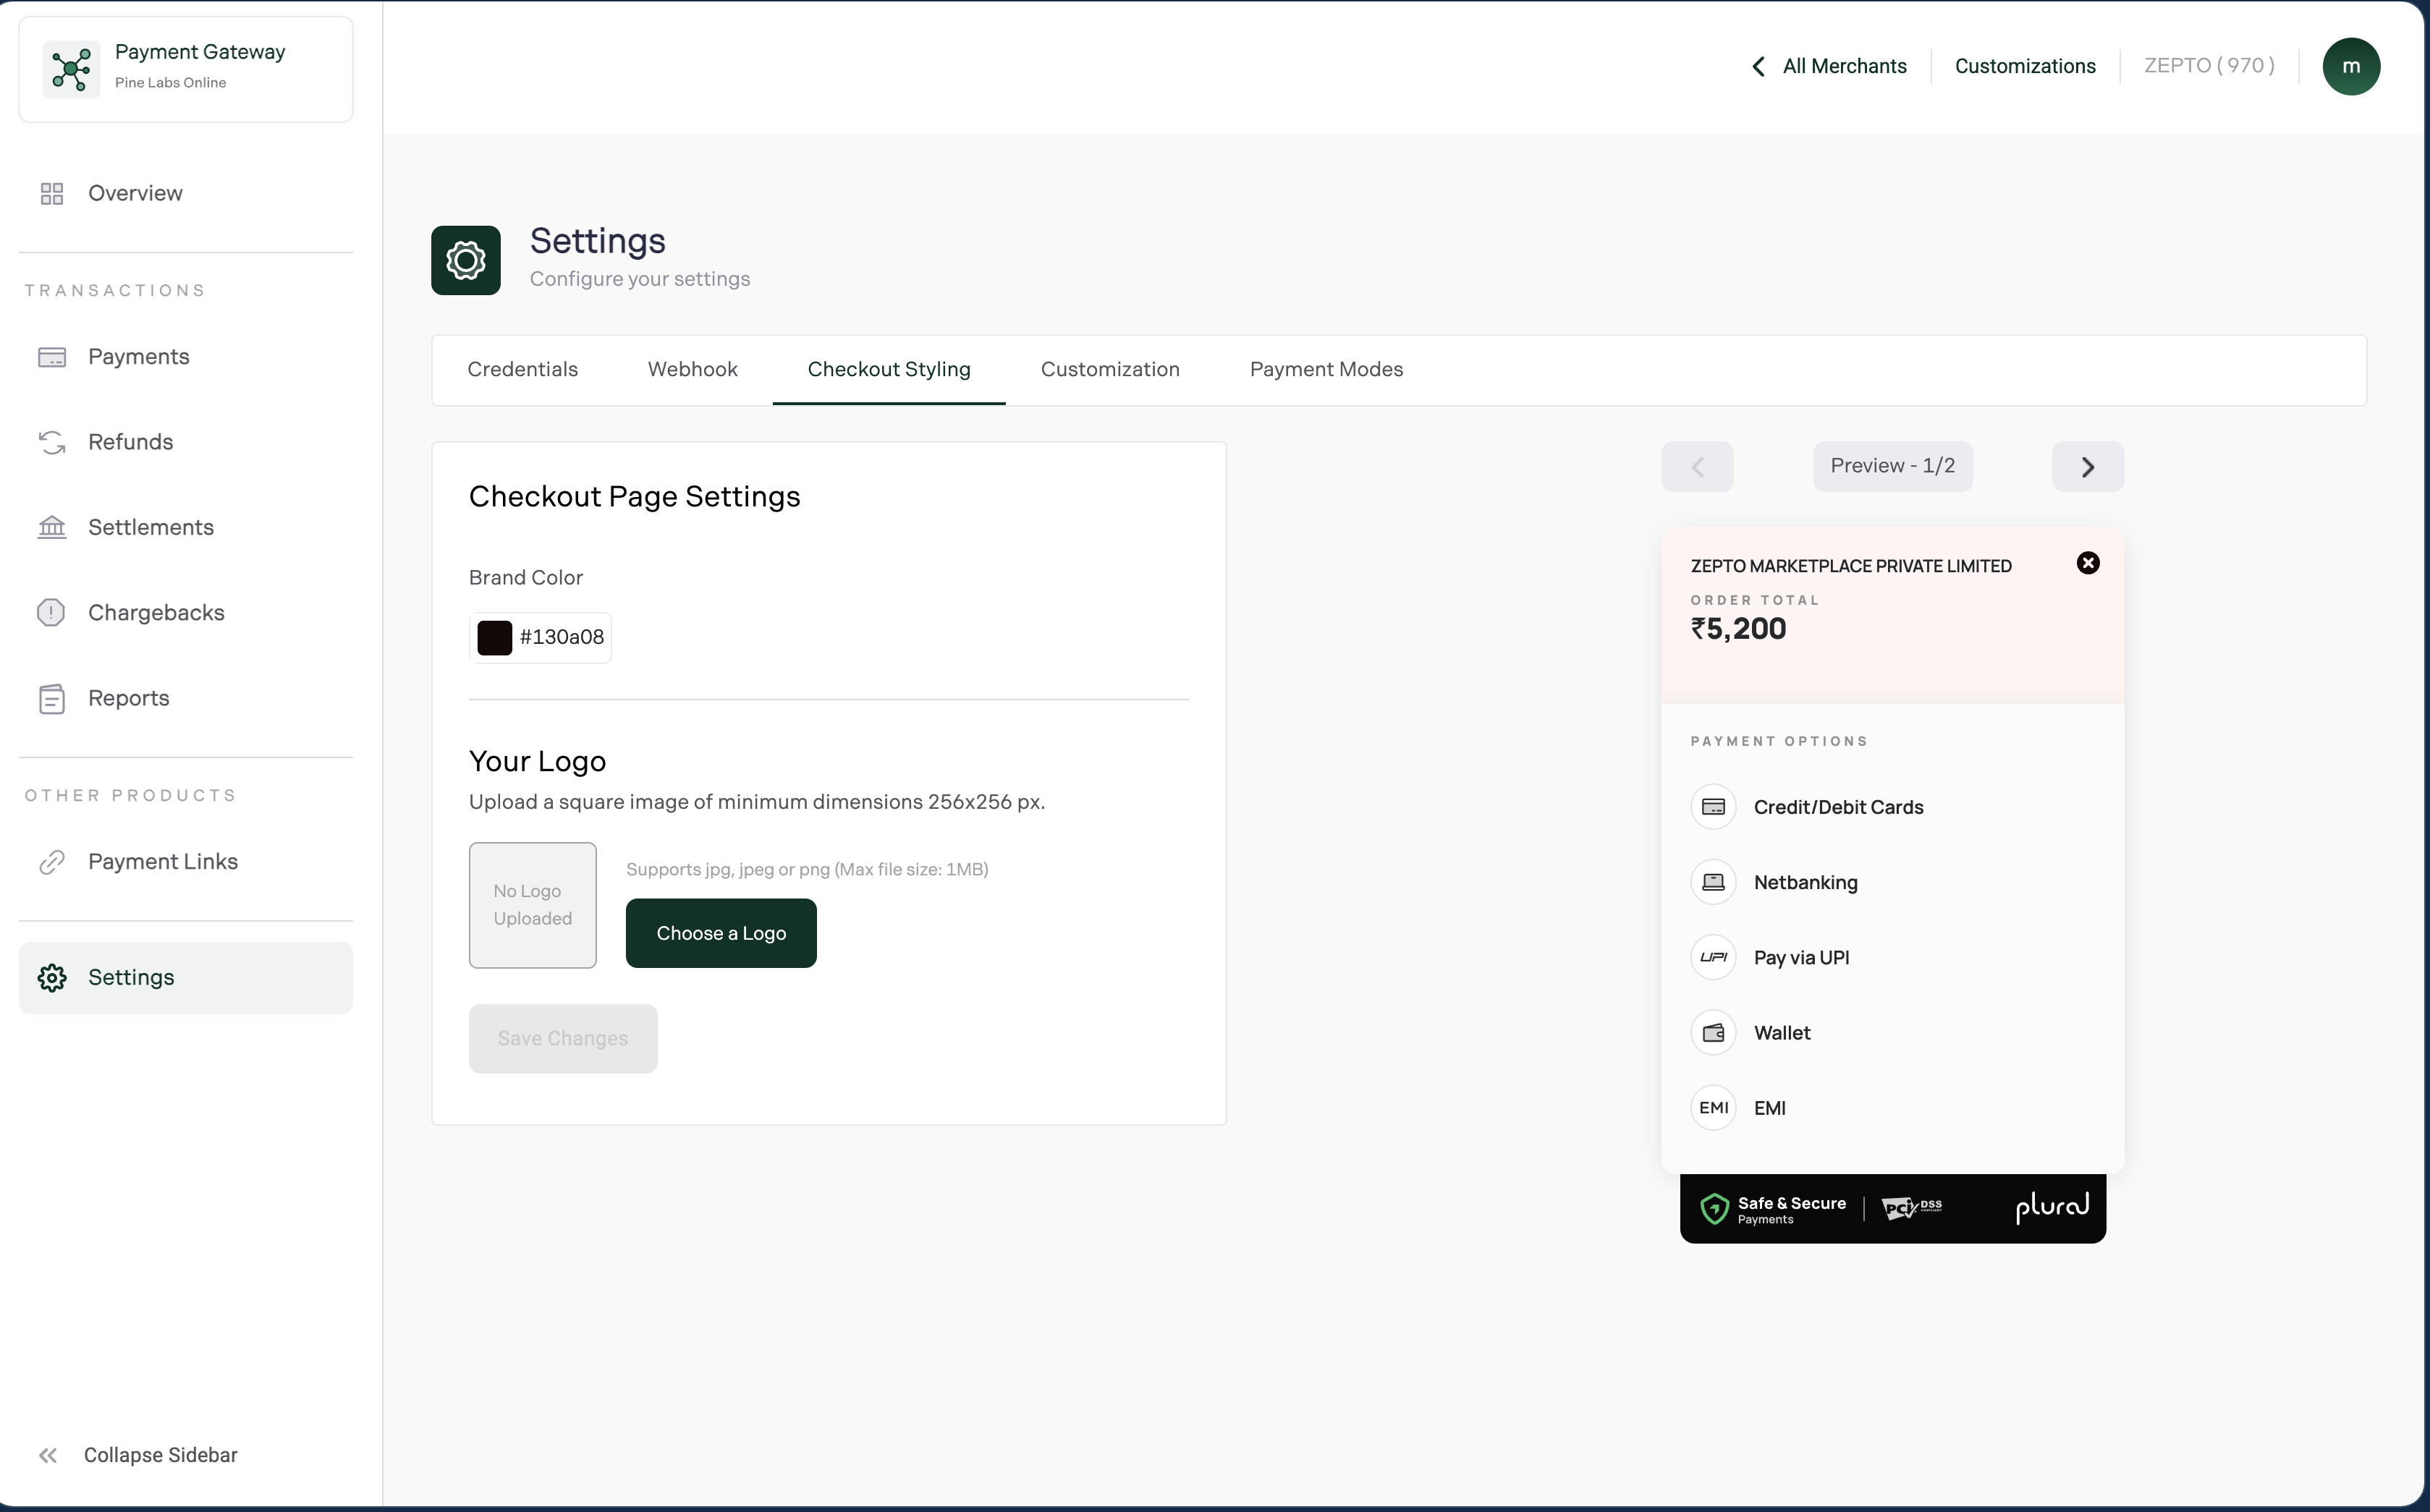Click the Safe & Secure shield icon
The image size is (2430, 1512).
pos(1715,1209)
